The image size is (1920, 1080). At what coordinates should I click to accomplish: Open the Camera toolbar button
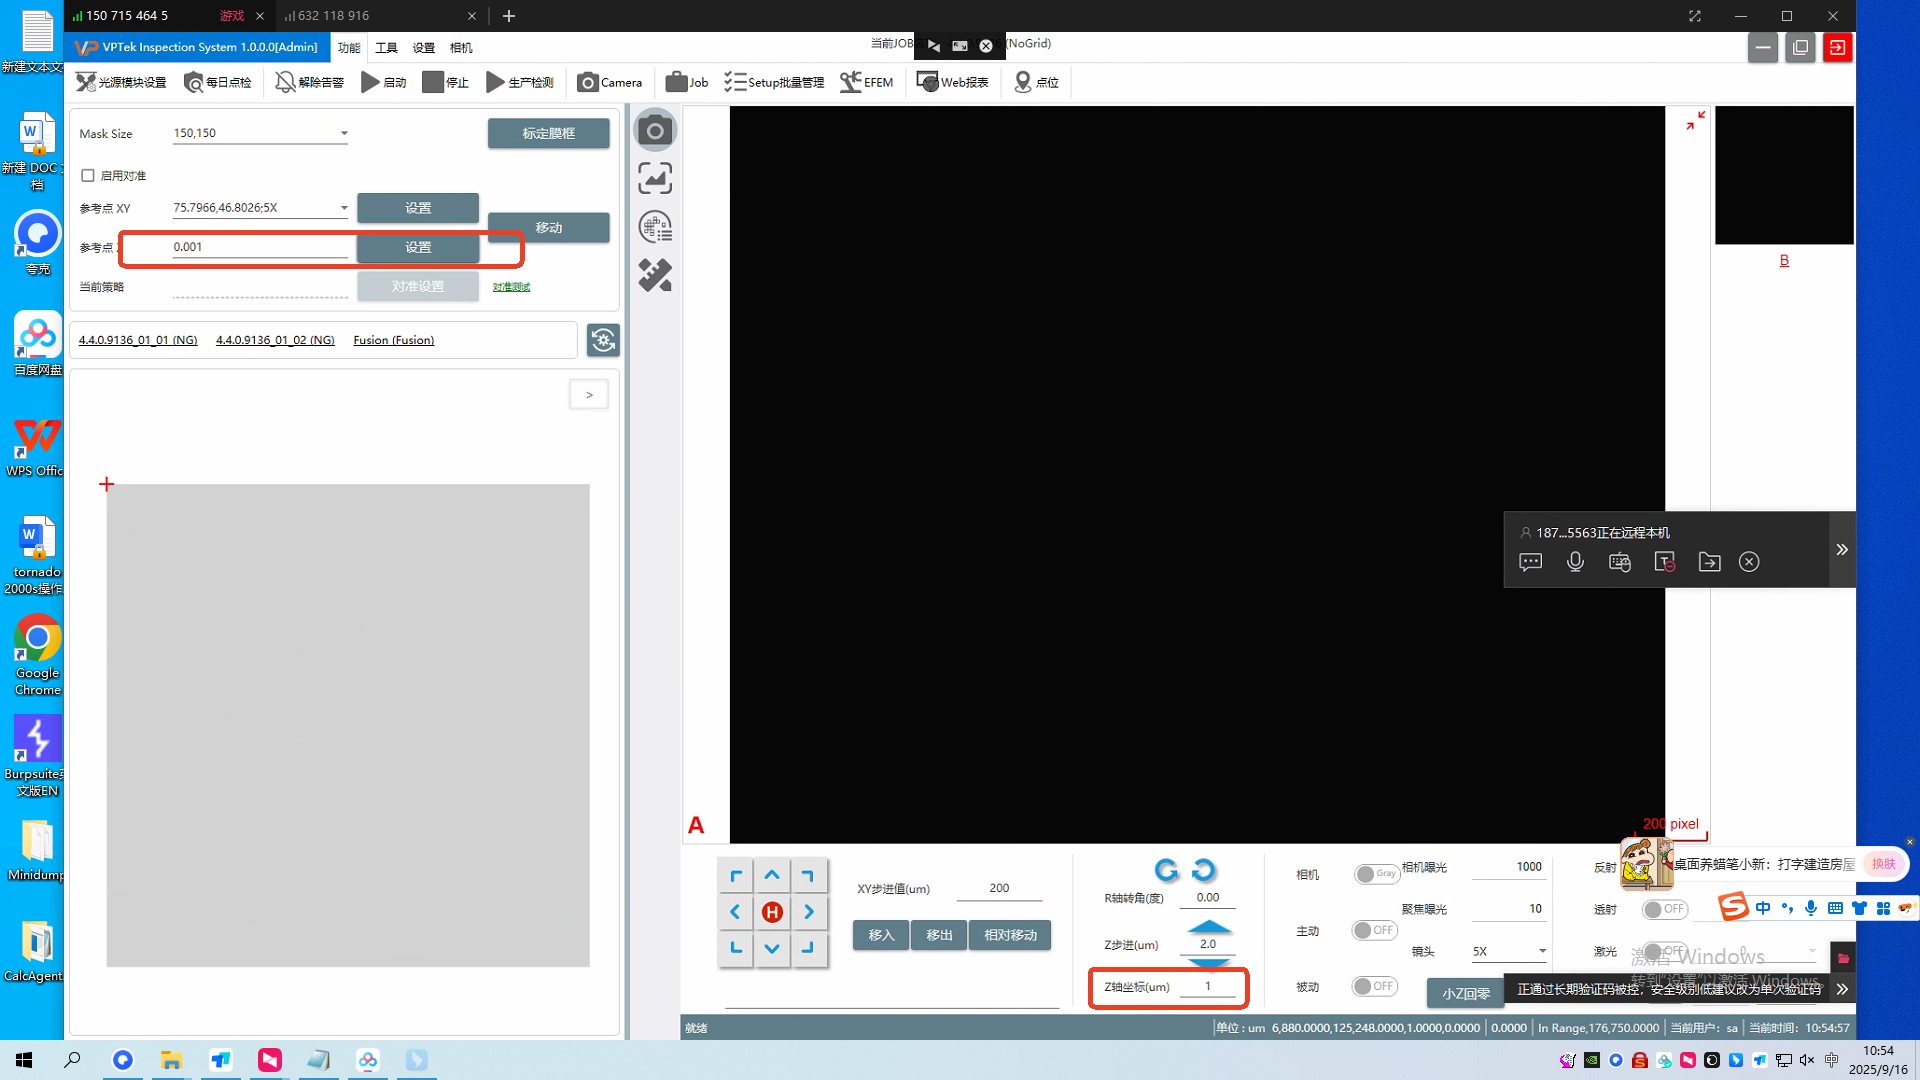(x=609, y=82)
